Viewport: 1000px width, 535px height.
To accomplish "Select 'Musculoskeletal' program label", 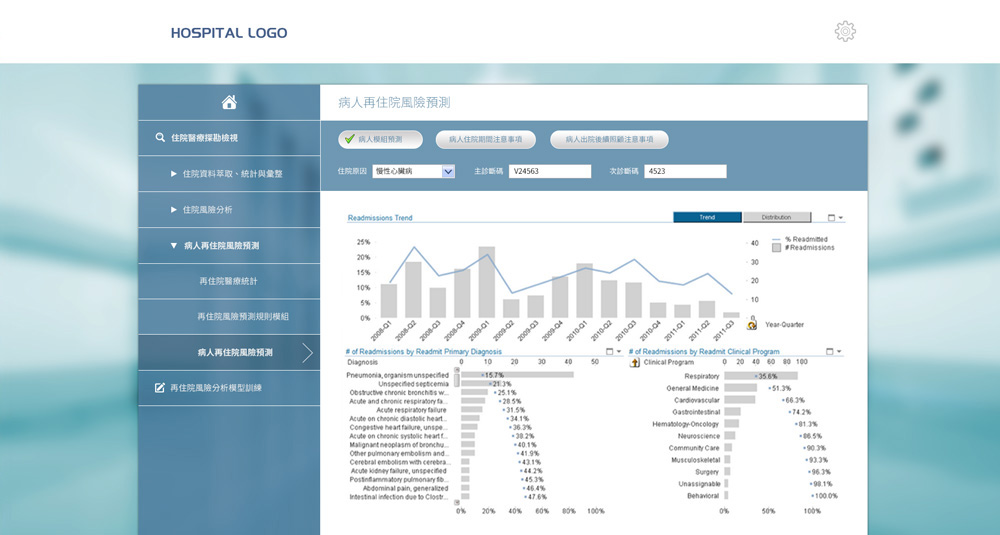I will point(695,460).
